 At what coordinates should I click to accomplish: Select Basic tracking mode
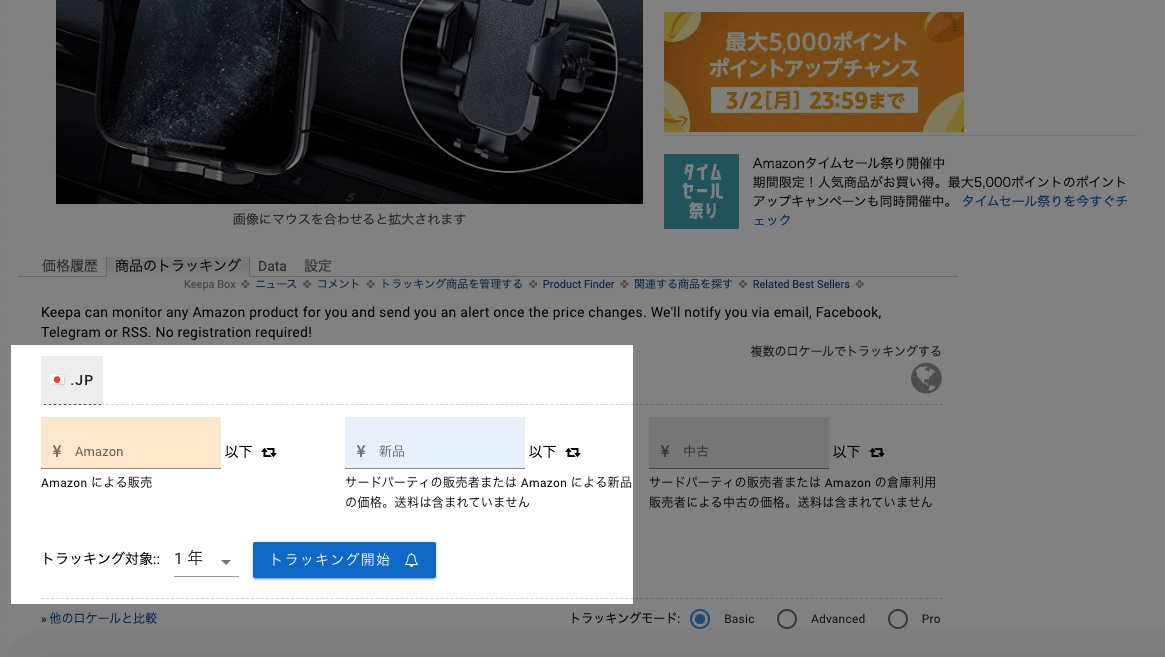coord(700,619)
